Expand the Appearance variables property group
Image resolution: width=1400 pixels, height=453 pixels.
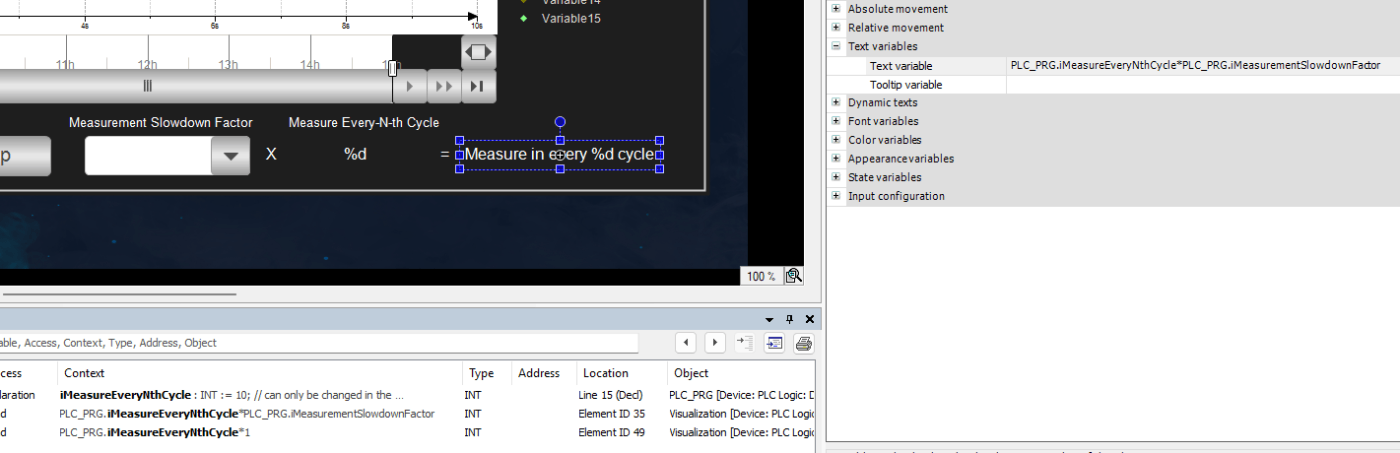pyautogui.click(x=836, y=158)
